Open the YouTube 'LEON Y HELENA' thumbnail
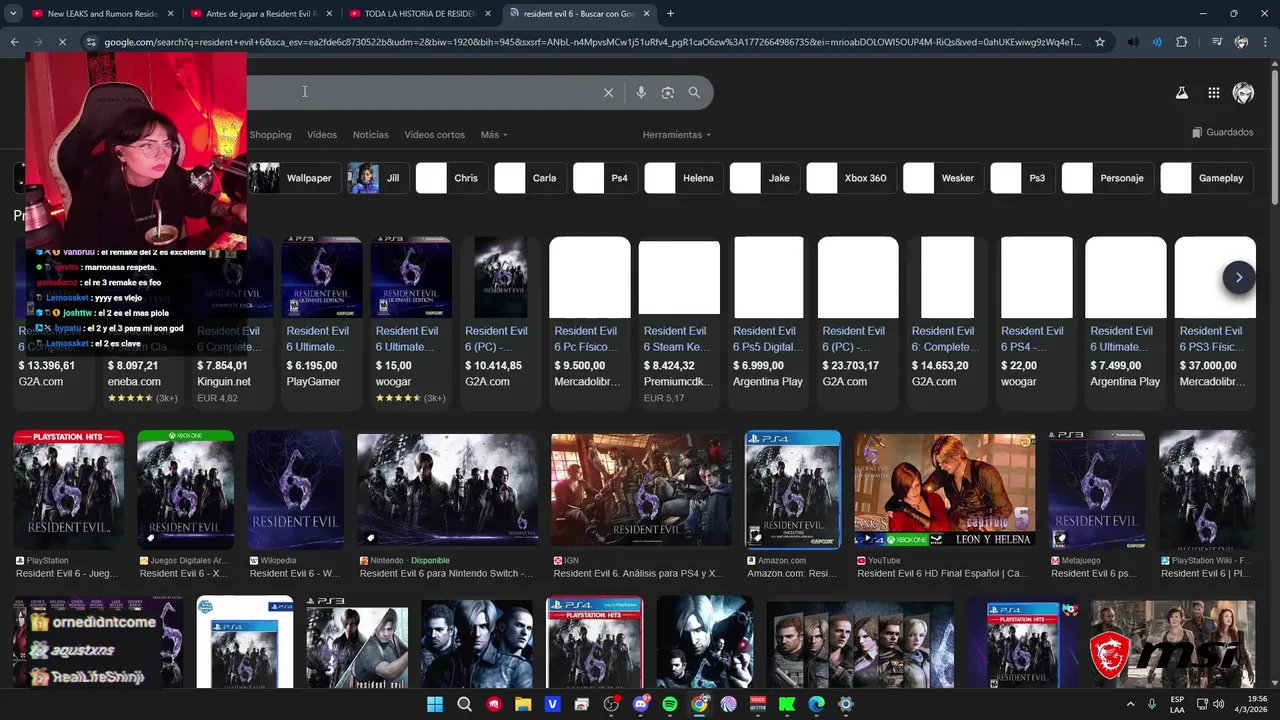The width and height of the screenshot is (1280, 720). coord(945,490)
